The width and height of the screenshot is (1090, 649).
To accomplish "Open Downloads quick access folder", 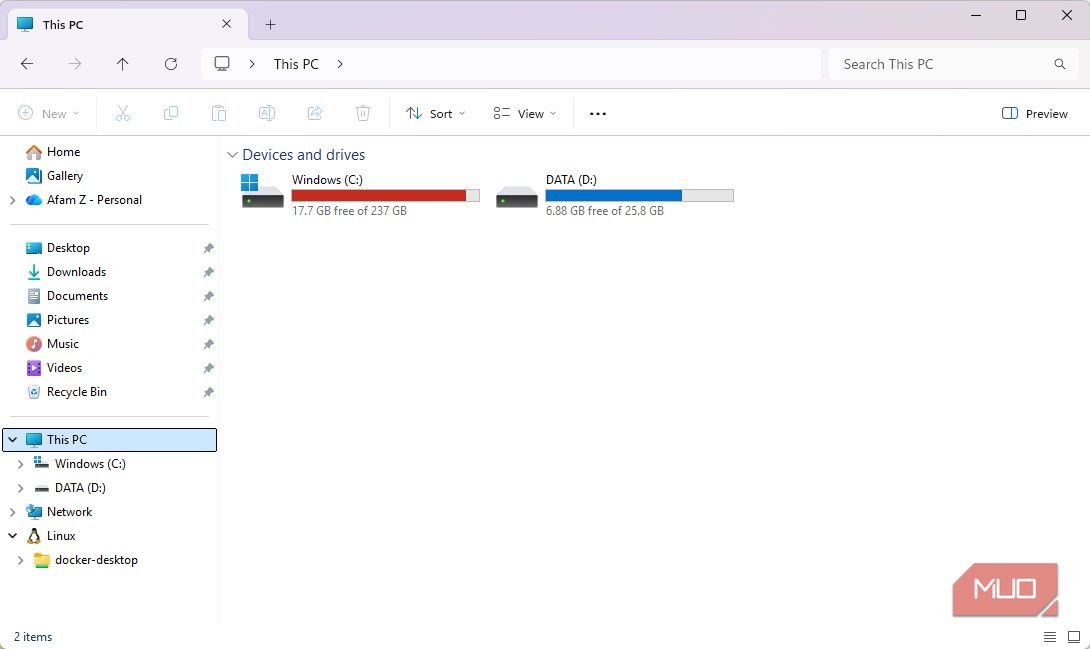I will click(76, 272).
